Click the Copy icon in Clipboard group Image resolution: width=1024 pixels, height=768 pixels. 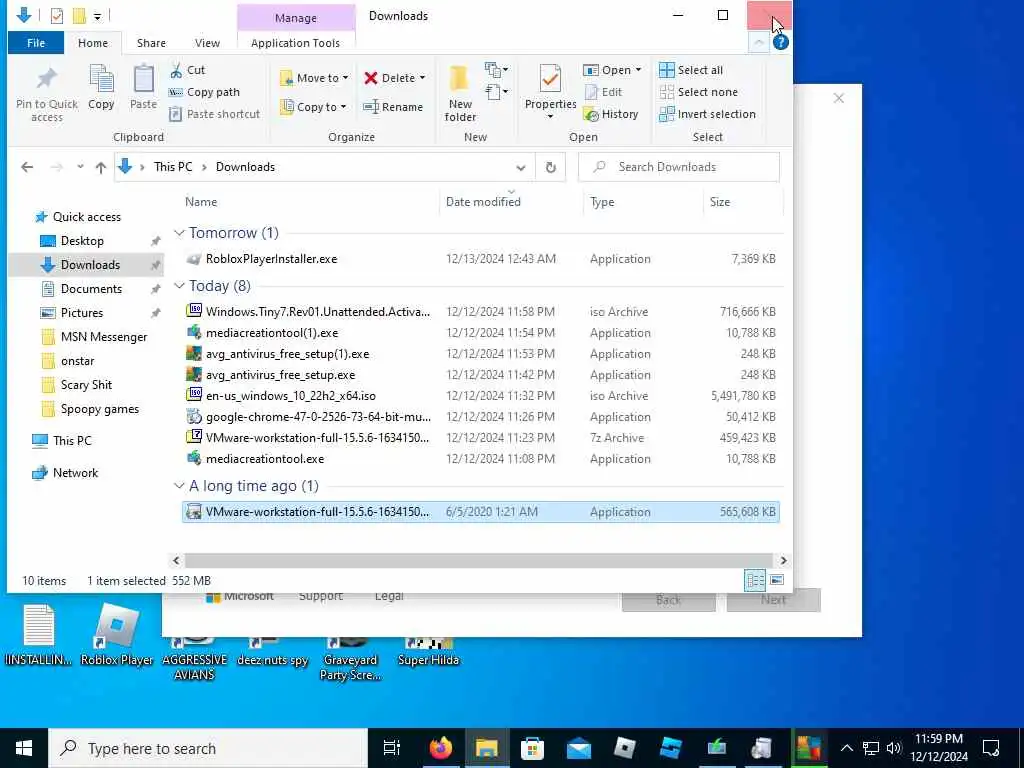click(101, 88)
